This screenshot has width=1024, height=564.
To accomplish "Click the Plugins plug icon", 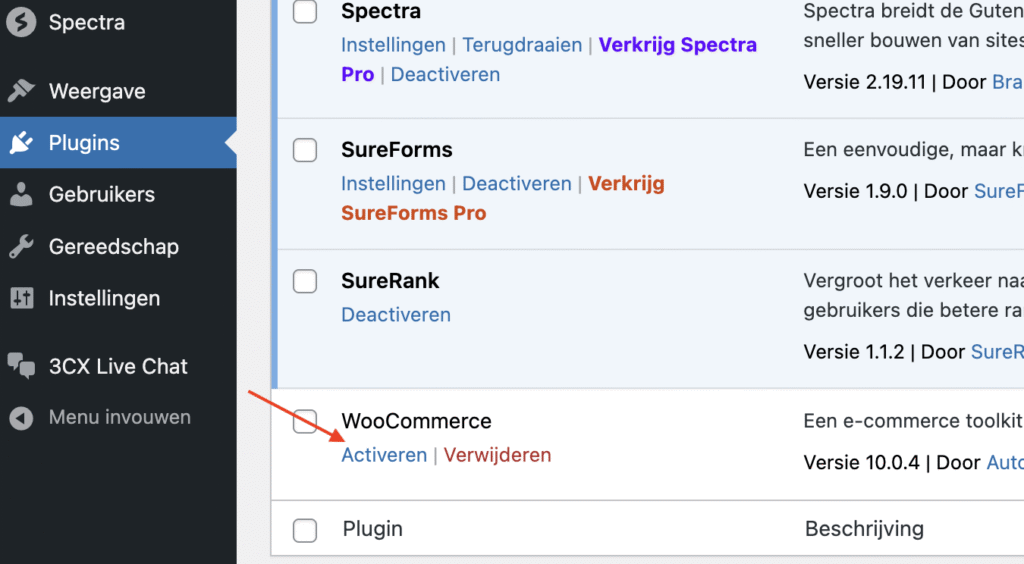I will 21,142.
